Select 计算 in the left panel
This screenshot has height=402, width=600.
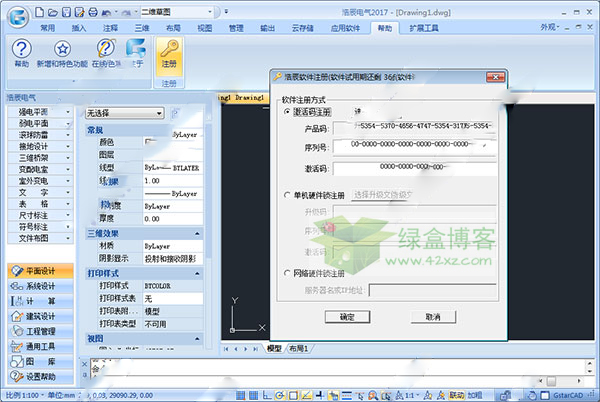click(40, 301)
